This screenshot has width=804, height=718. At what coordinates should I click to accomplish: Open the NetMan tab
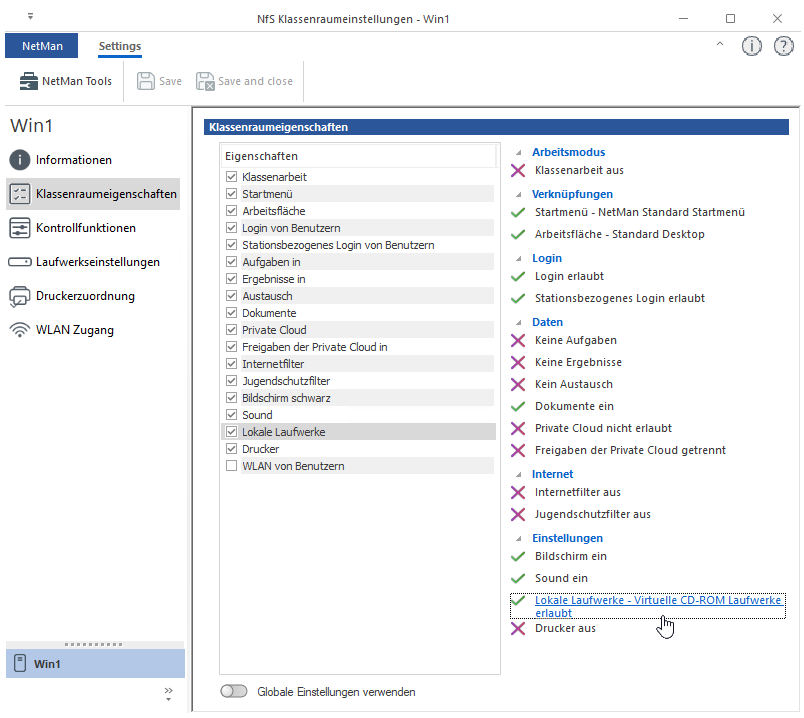pyautogui.click(x=42, y=46)
